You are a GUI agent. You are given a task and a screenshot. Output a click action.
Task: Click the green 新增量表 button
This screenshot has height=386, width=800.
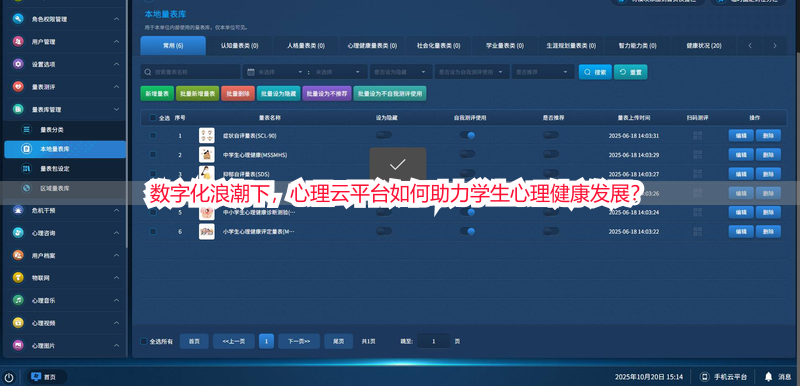point(157,94)
